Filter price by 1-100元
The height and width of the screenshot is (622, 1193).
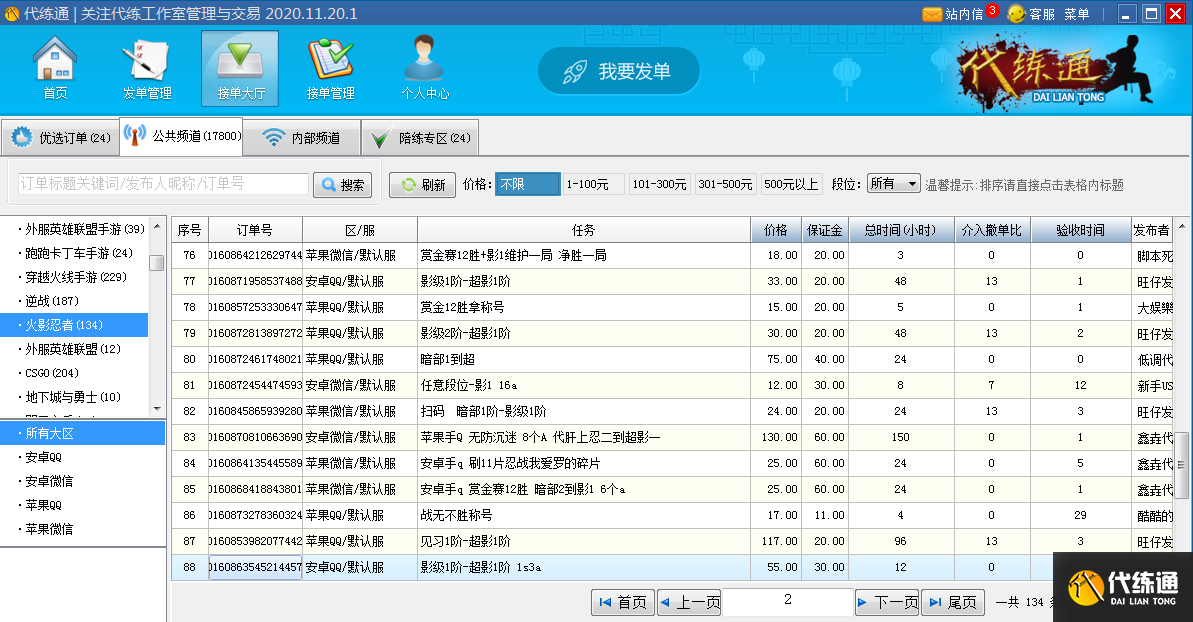coord(593,184)
